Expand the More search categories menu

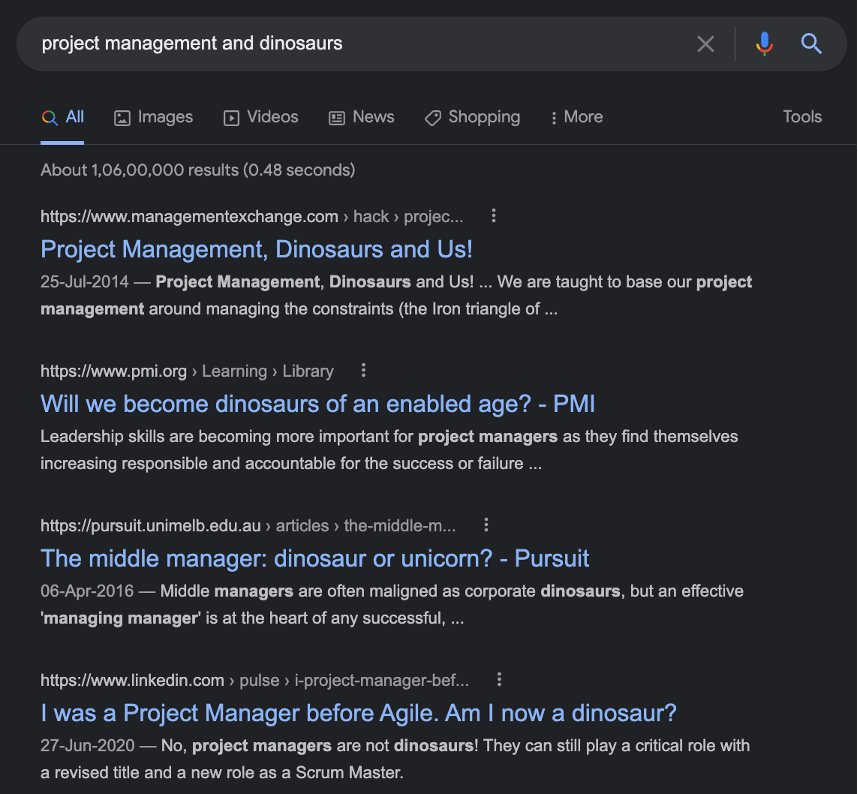click(576, 117)
